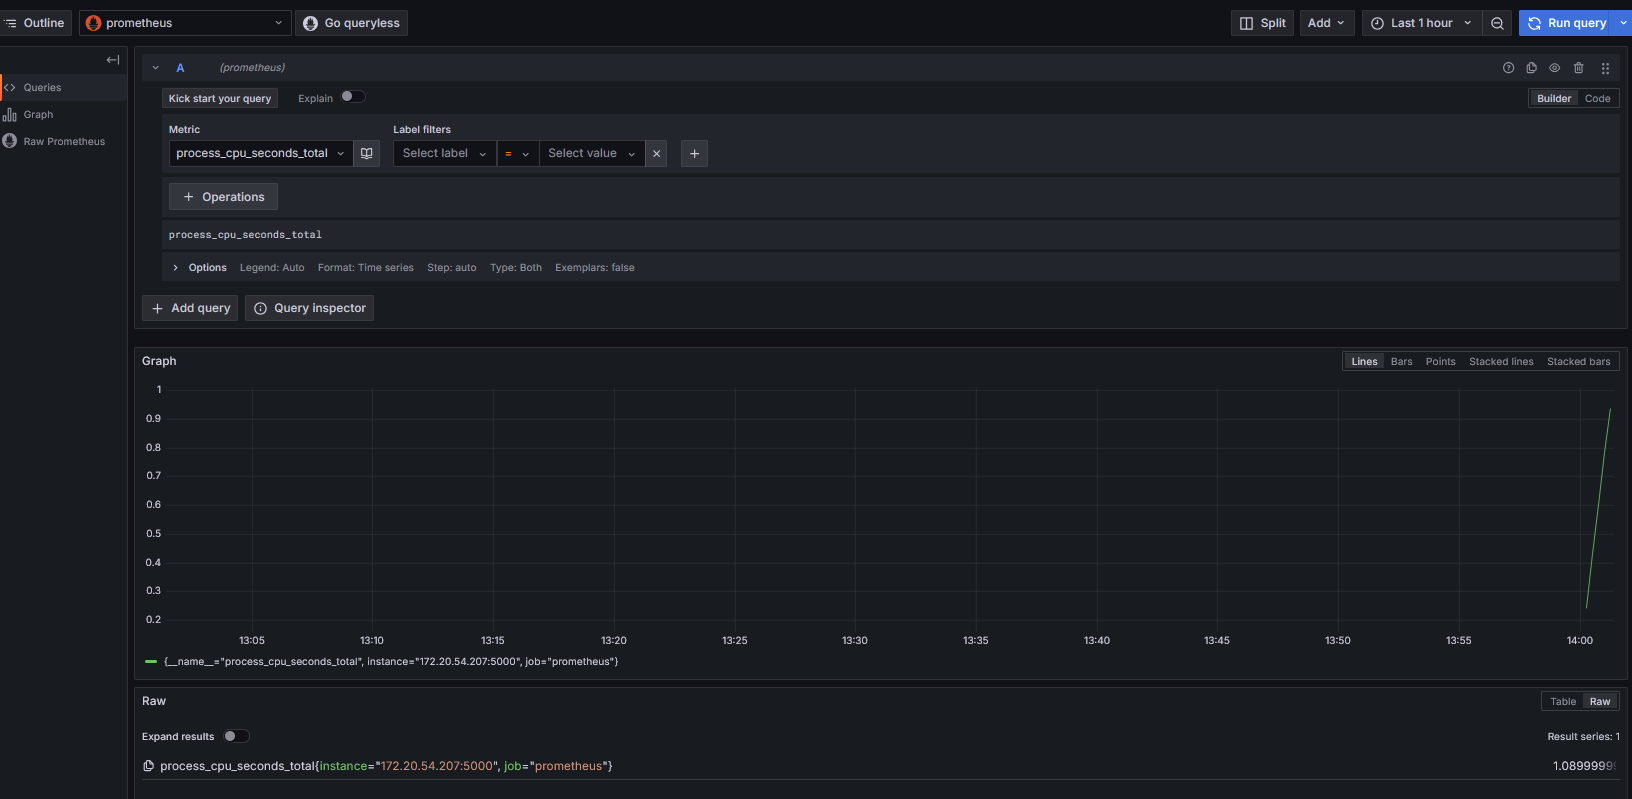Open query A help icon
Screen dimensions: 1632x799
[1508, 68]
